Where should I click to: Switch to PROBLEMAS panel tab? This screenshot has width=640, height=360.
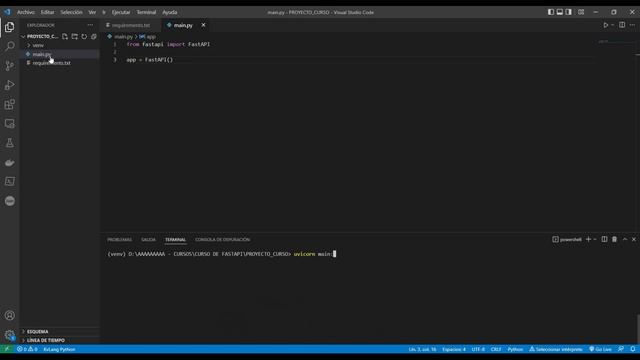point(119,240)
